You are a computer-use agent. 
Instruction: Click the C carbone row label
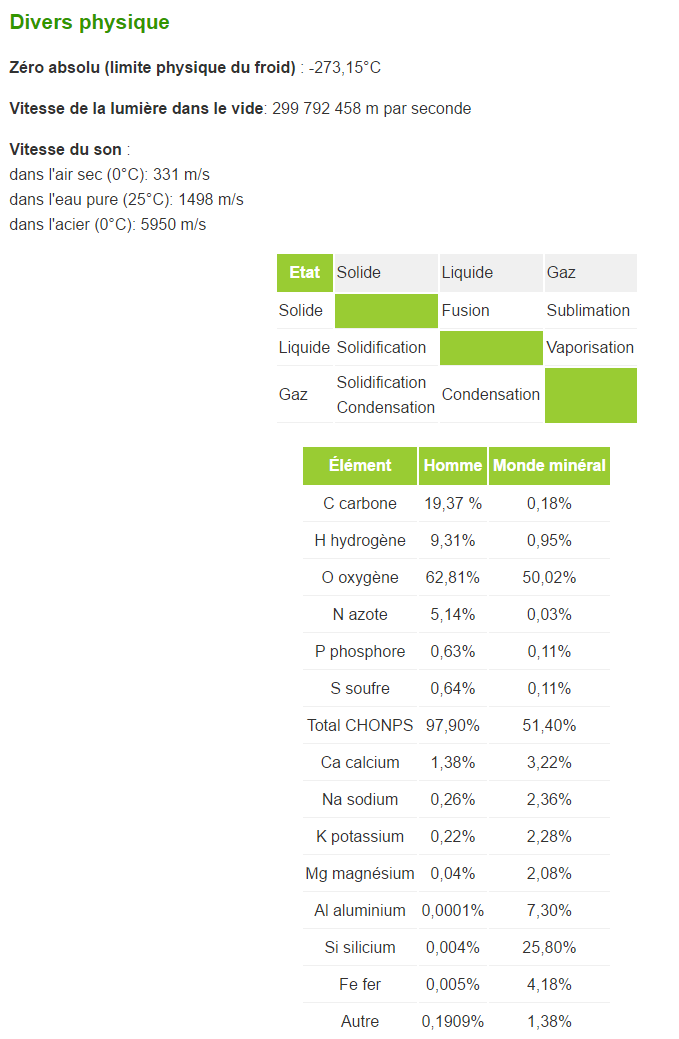pos(360,504)
